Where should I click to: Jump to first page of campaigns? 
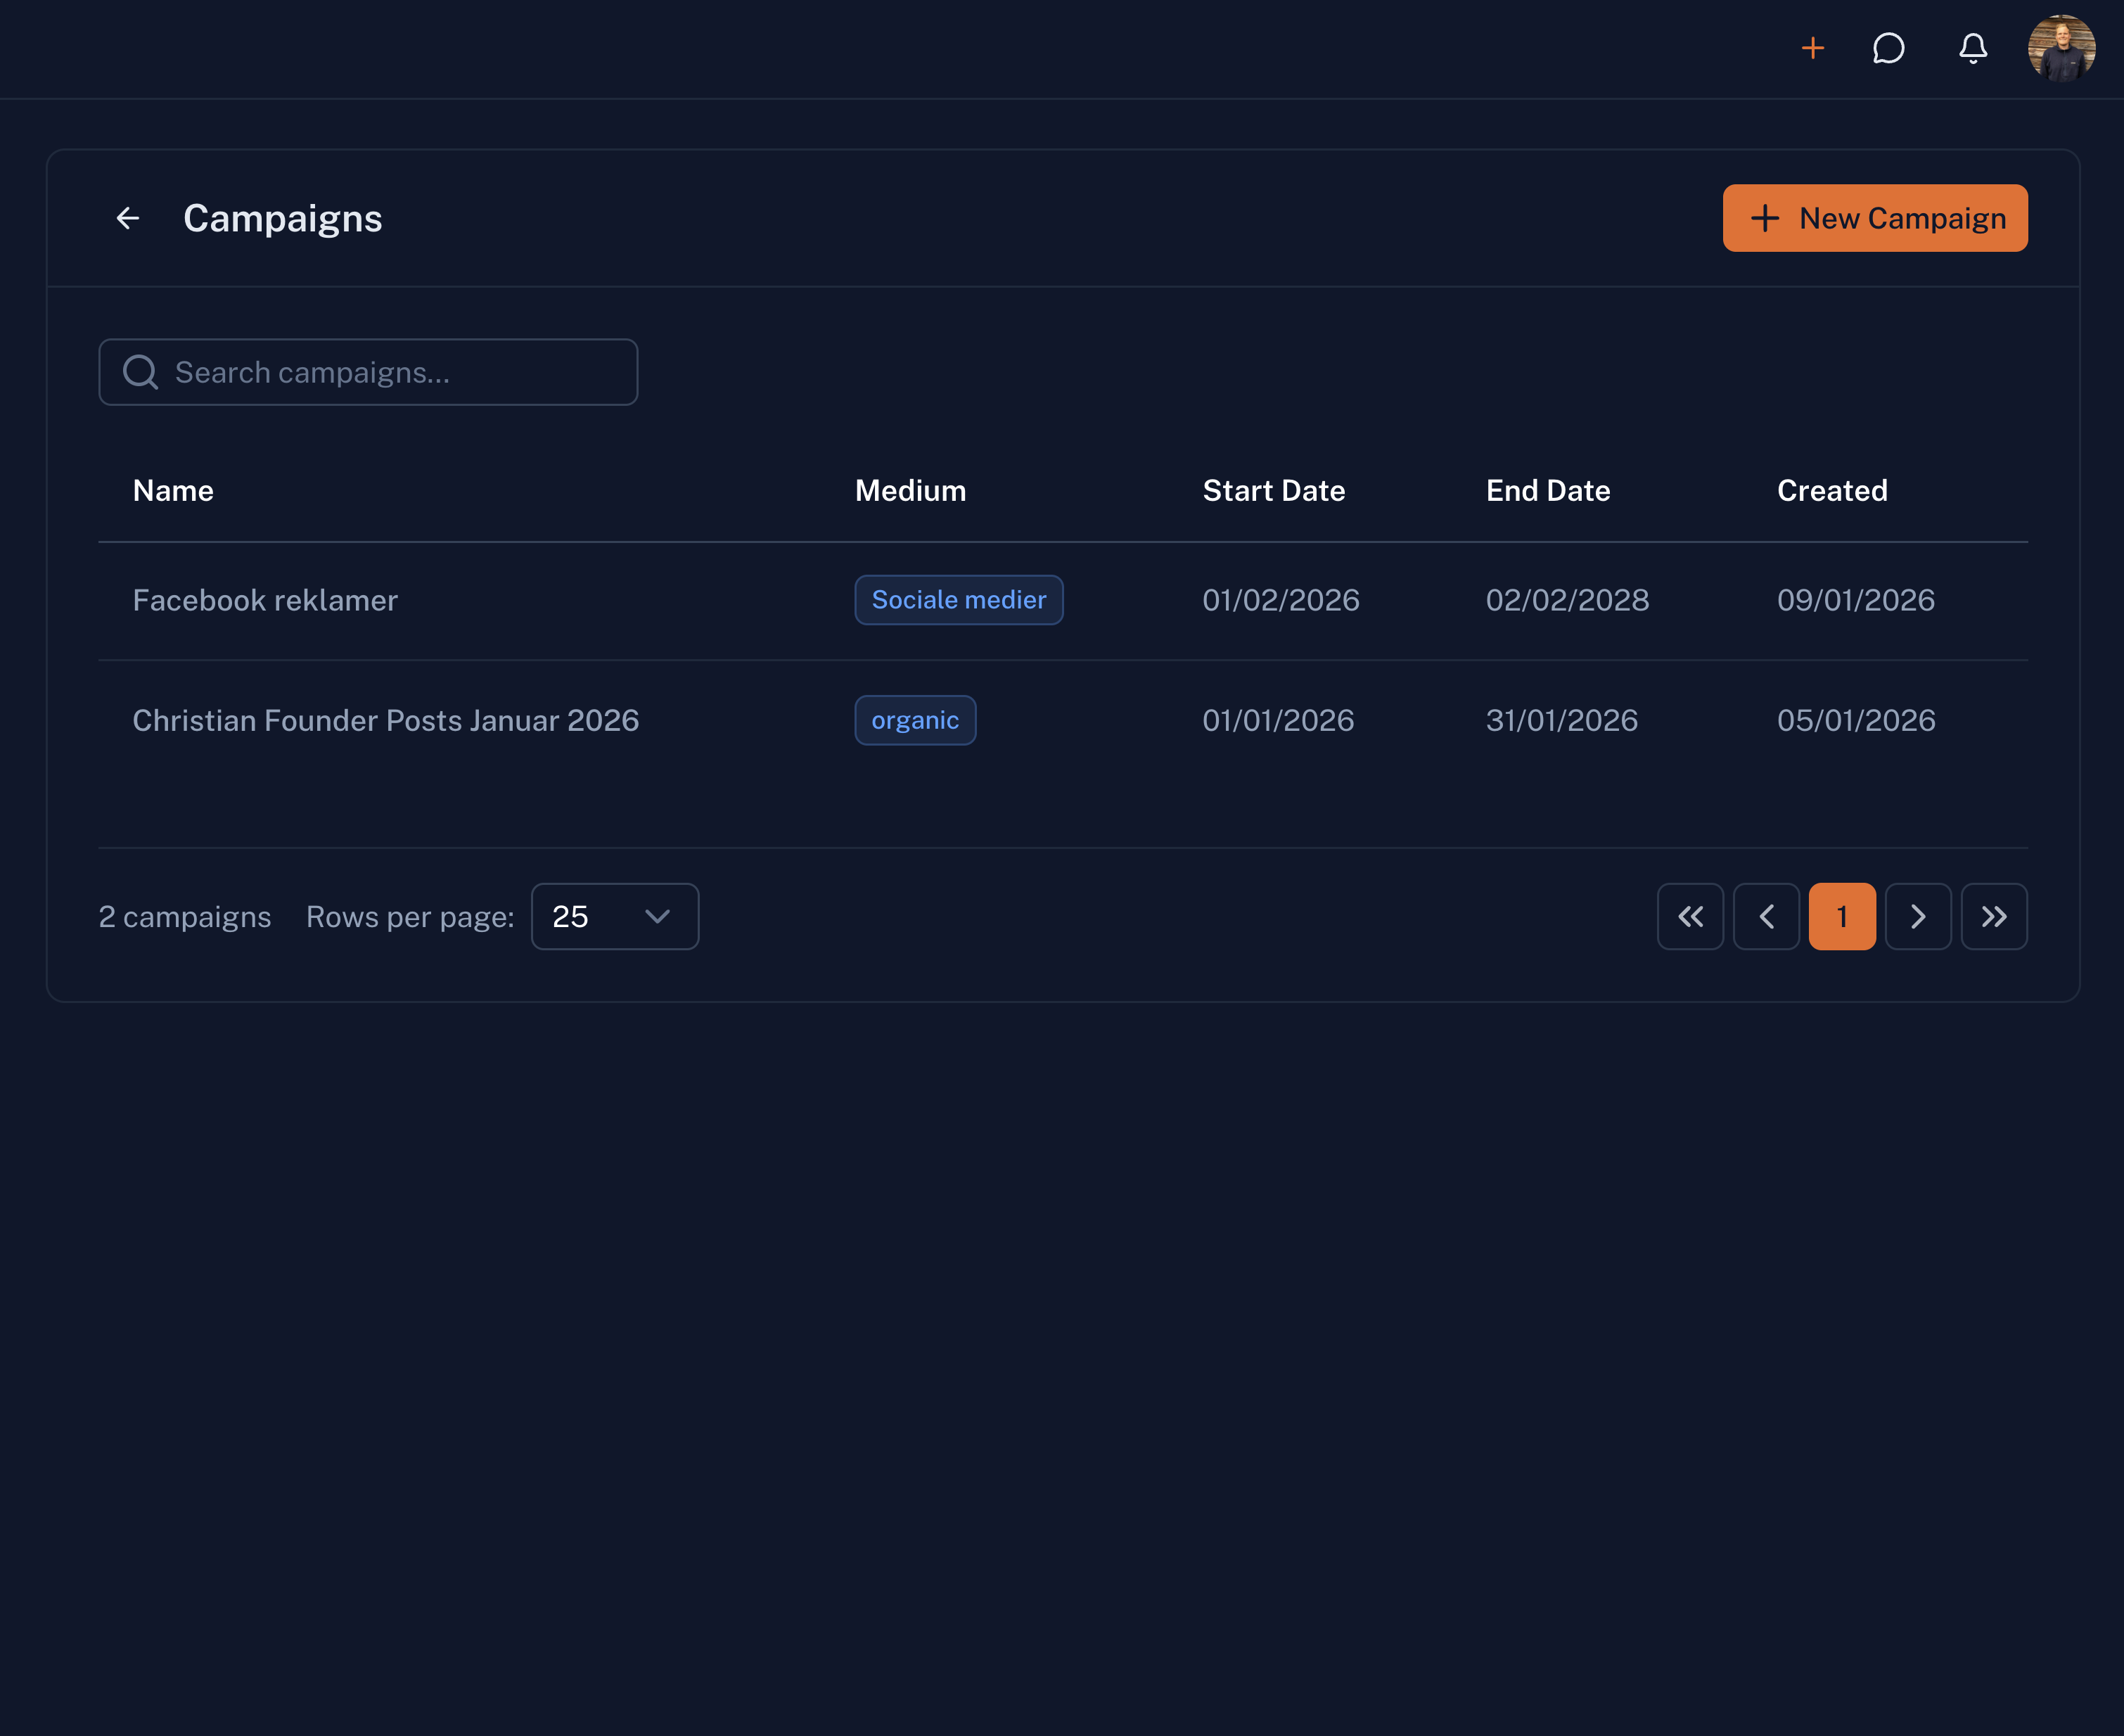(1690, 916)
